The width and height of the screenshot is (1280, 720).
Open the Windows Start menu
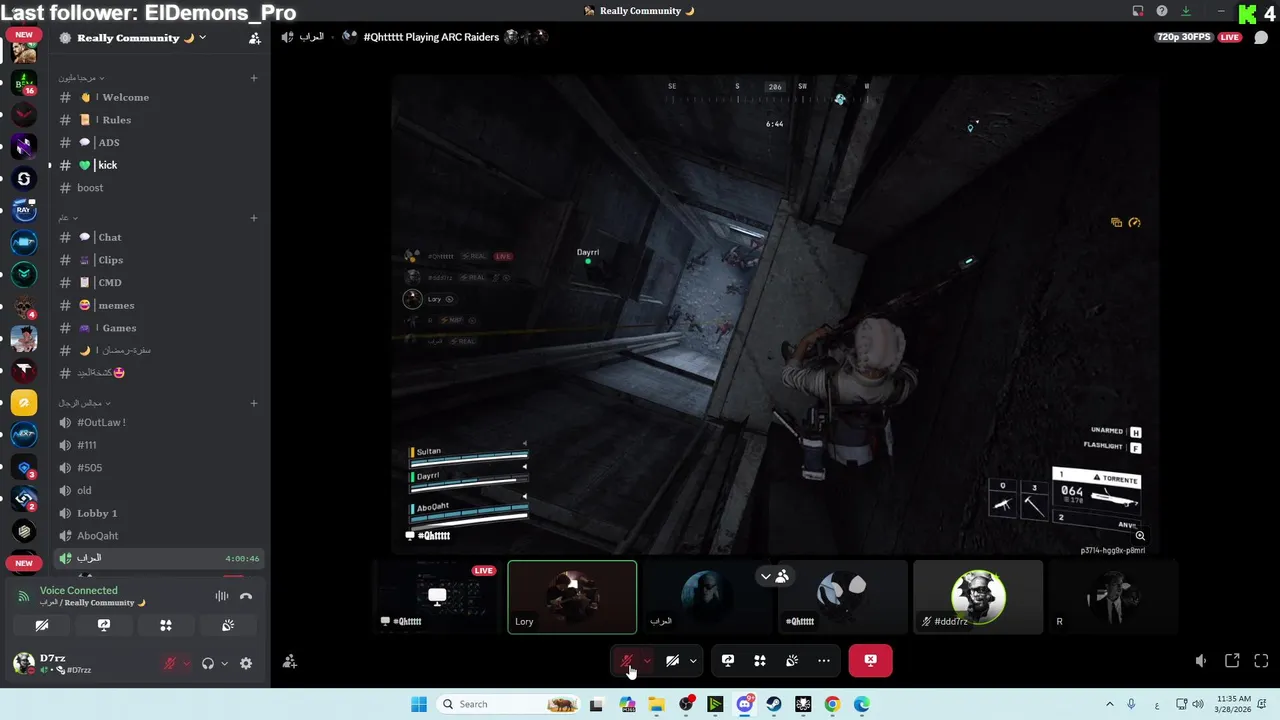point(419,704)
